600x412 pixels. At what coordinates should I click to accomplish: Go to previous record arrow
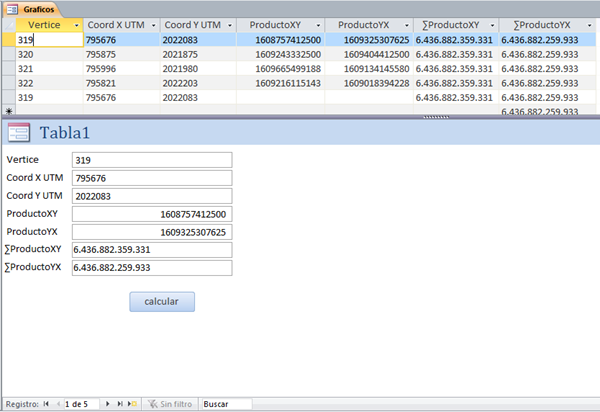point(57,404)
